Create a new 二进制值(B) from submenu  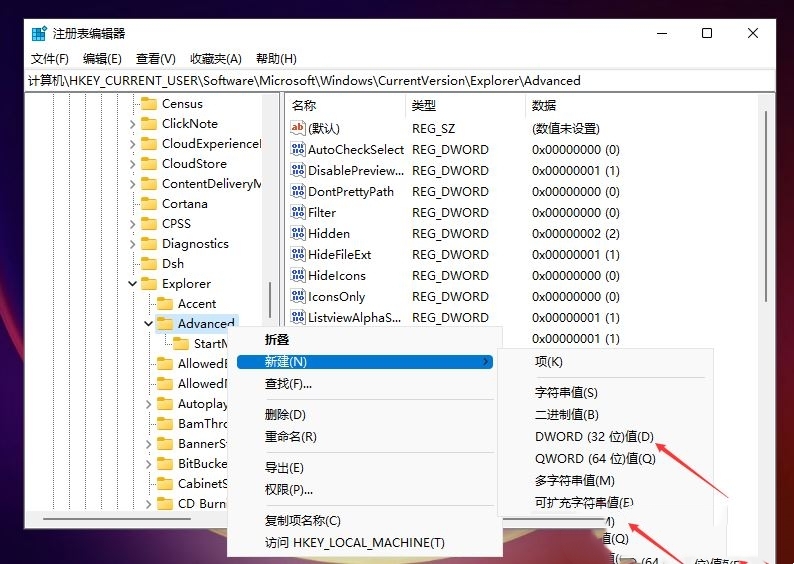606,415
